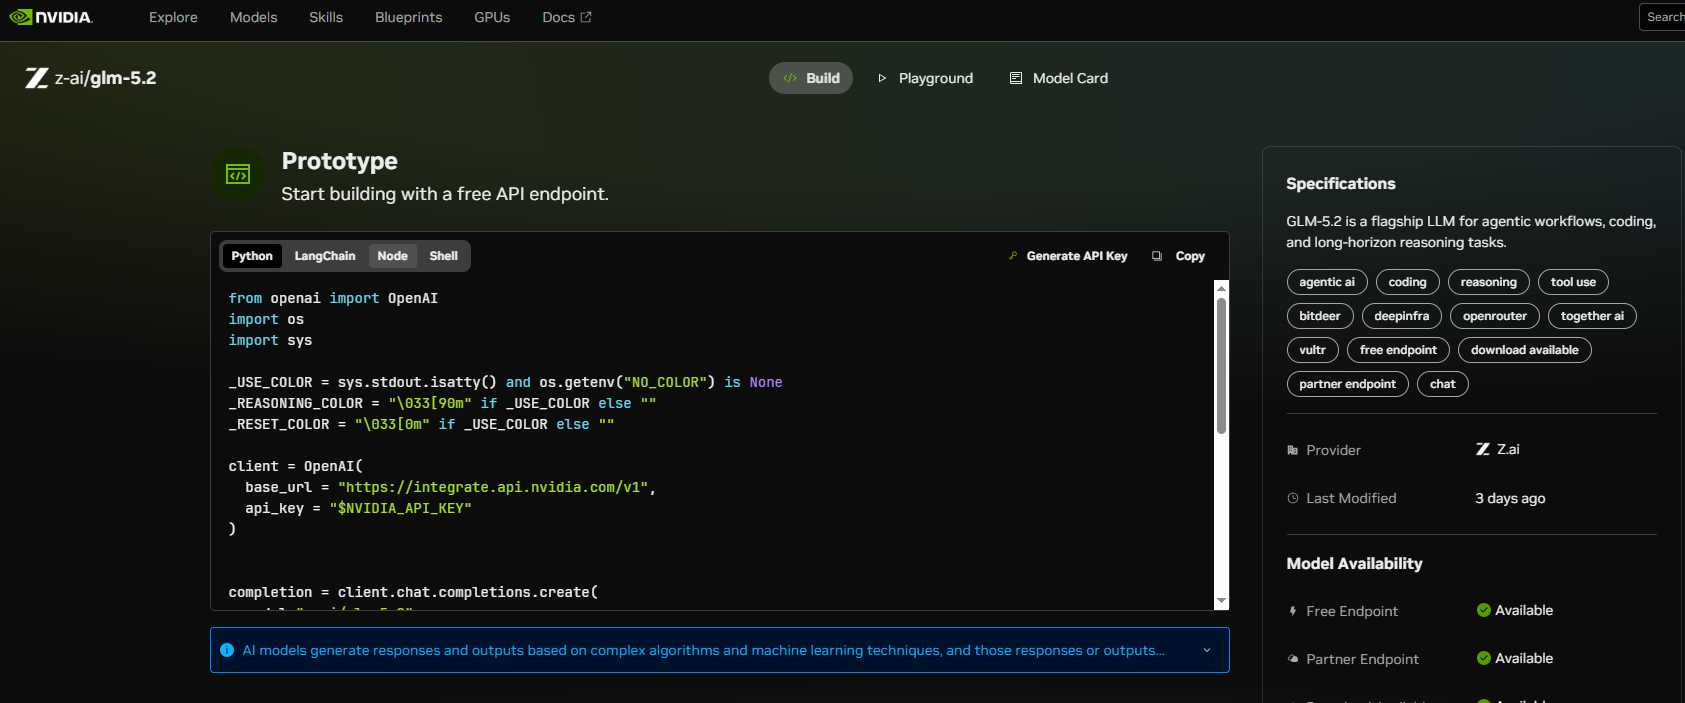Select the Shell code tab
1685x703 pixels.
coord(444,256)
